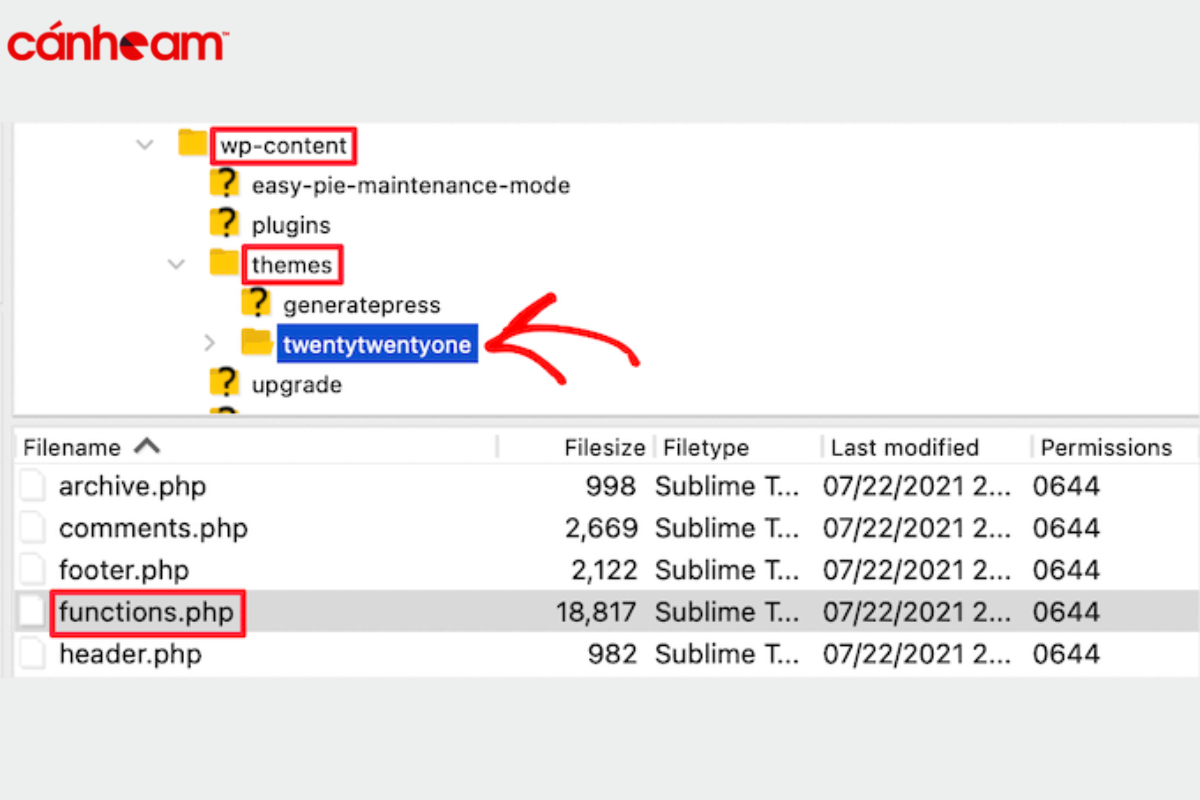This screenshot has width=1200, height=800.
Task: Click the twentytwentyone open folder icon
Action: click(x=258, y=342)
